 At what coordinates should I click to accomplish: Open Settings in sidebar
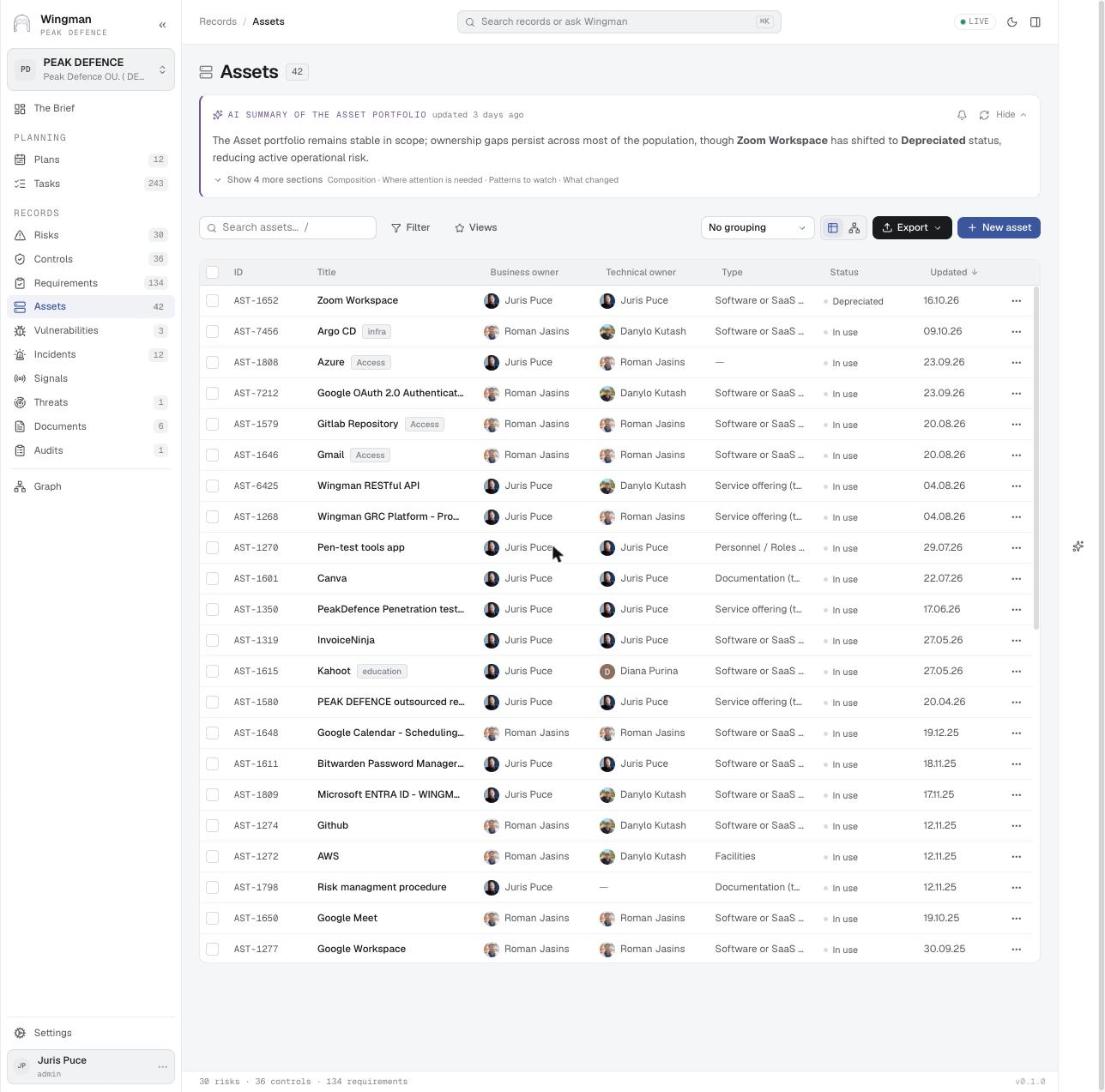[x=91, y=1033]
